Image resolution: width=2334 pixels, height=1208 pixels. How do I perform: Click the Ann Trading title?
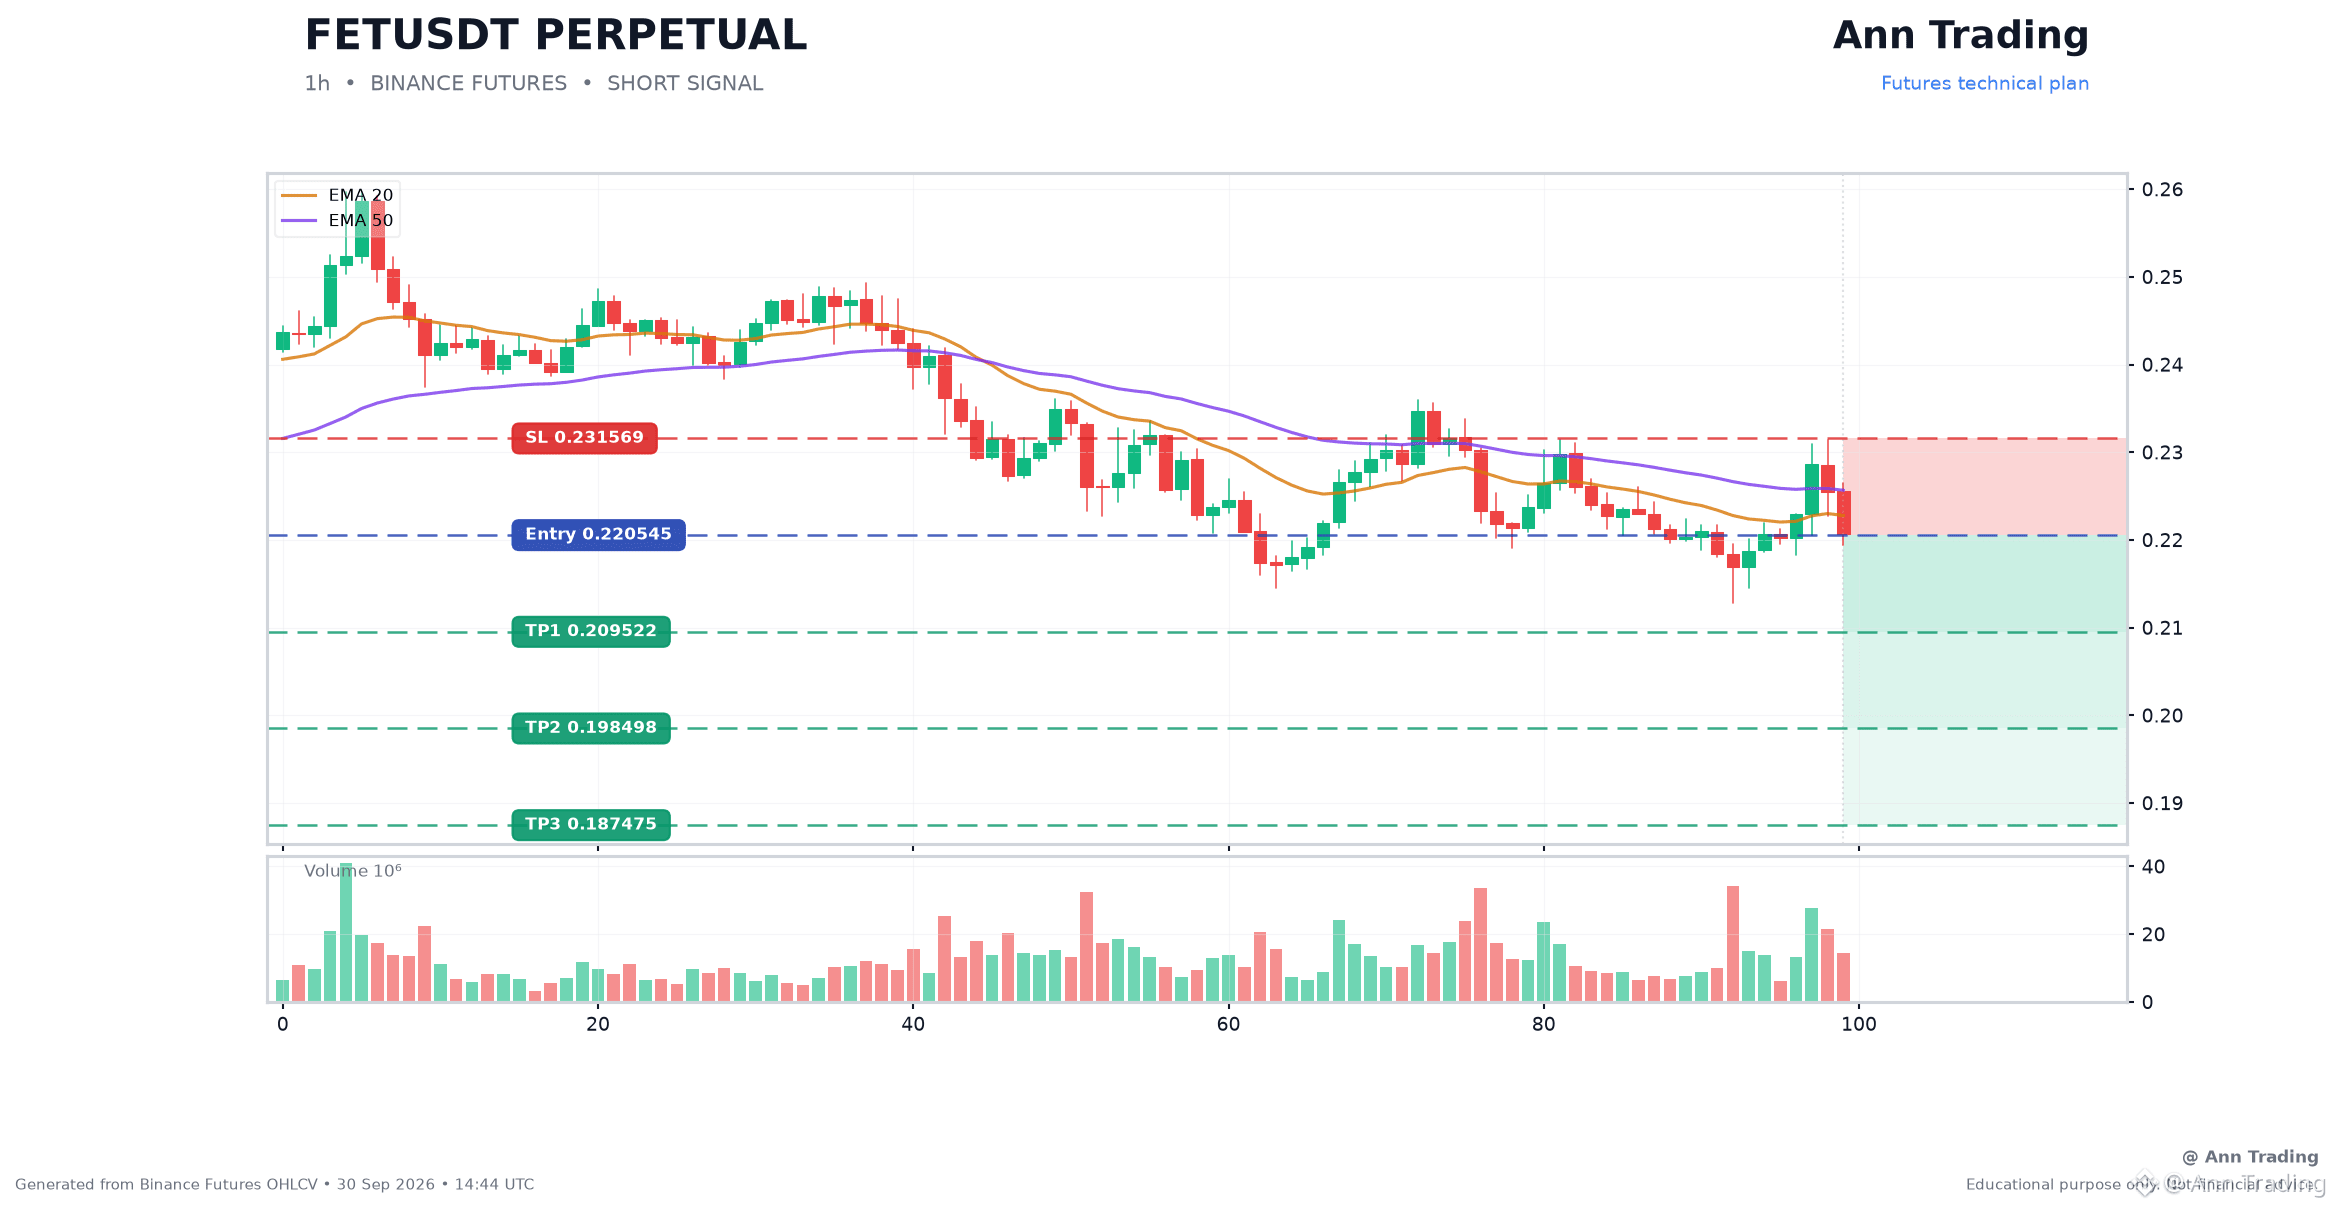click(x=1960, y=36)
